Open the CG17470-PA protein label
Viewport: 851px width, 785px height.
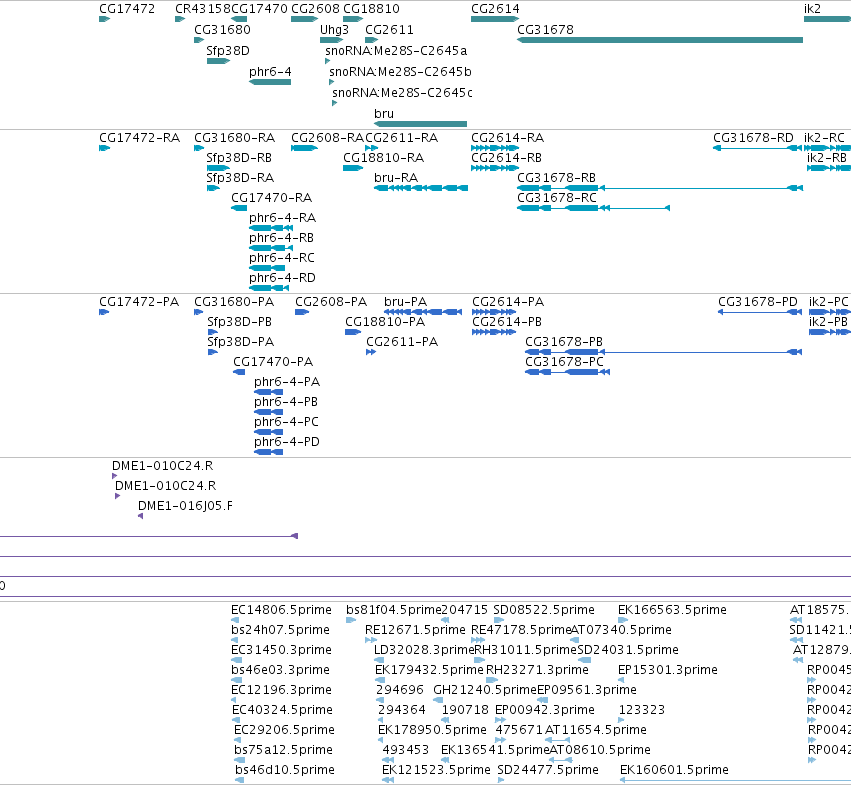pyautogui.click(x=273, y=362)
